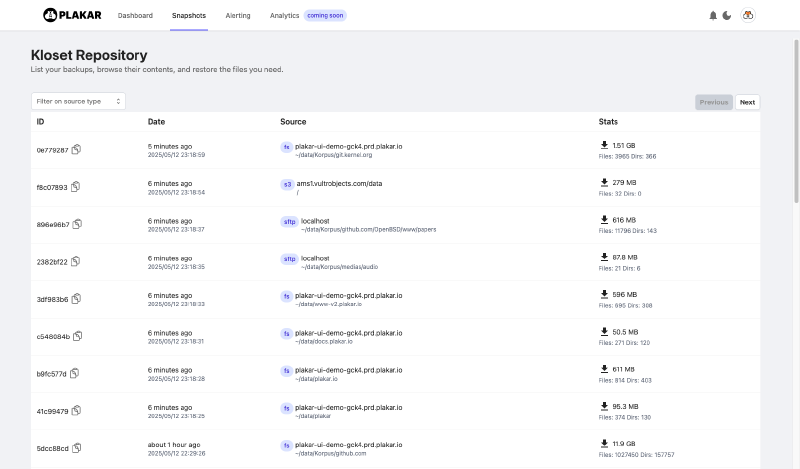This screenshot has height=469, width=800.
Task: Download the 279 MB snapshot
Action: coord(604,182)
